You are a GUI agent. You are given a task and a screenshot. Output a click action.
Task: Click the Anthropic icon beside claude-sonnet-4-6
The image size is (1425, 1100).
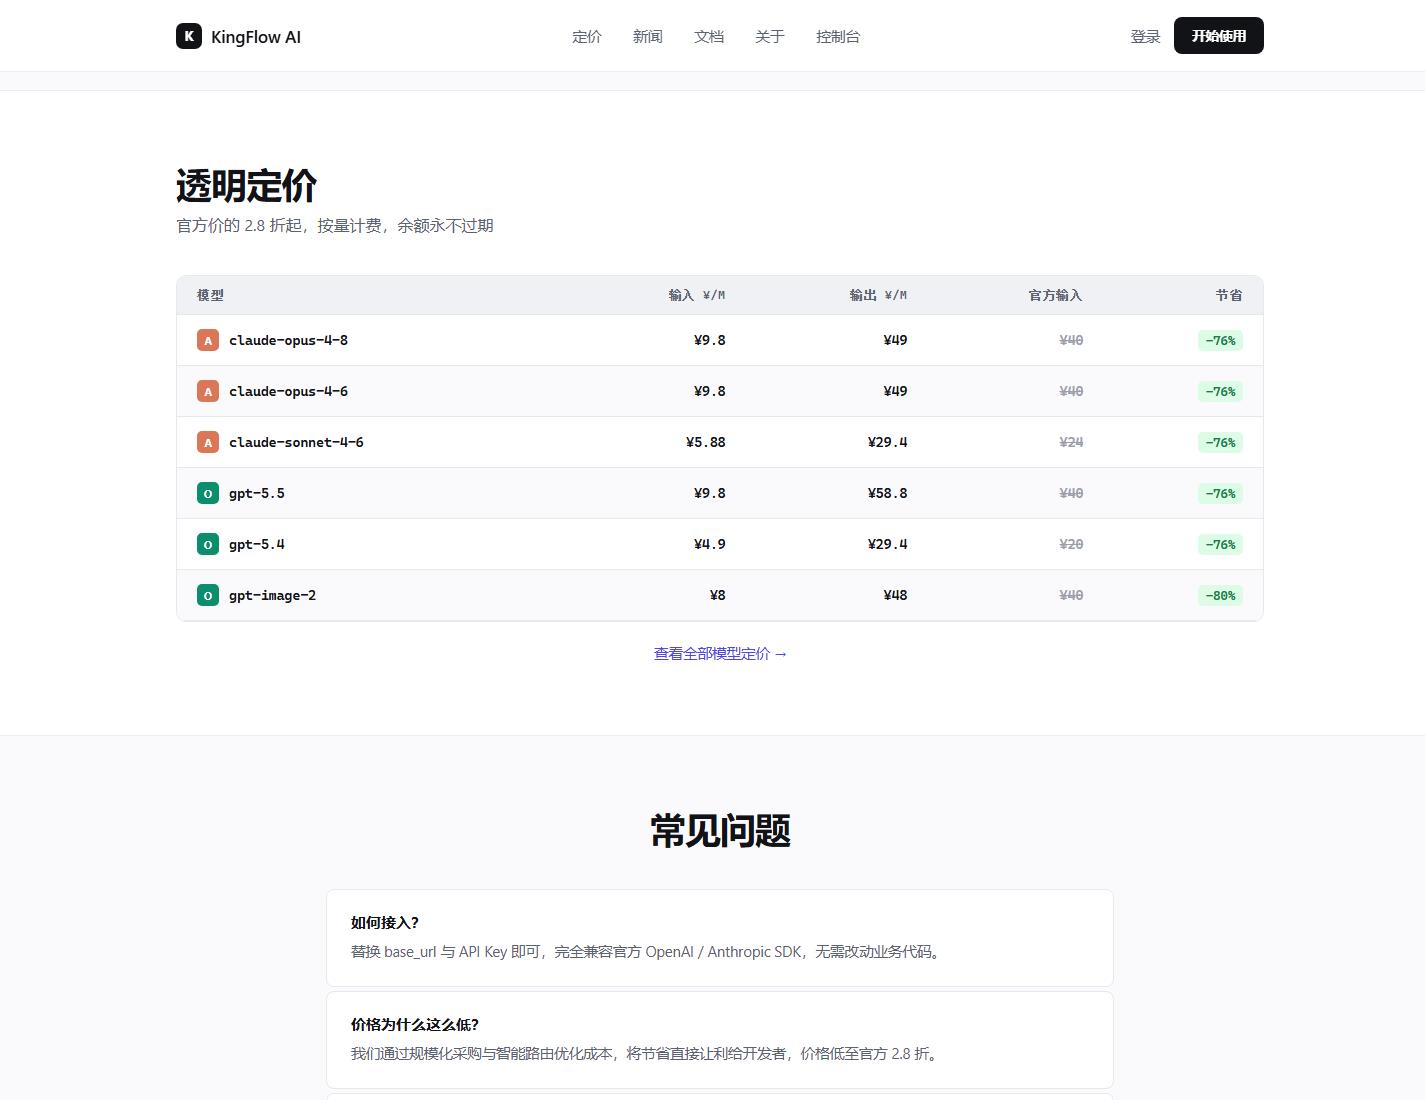[x=208, y=442]
